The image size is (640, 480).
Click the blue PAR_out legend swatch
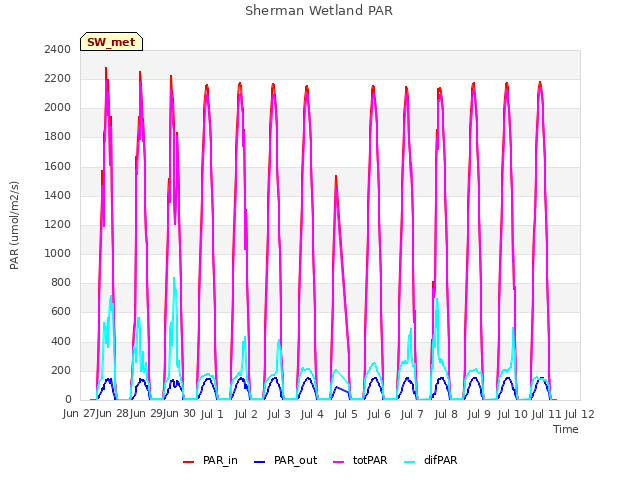pos(260,462)
